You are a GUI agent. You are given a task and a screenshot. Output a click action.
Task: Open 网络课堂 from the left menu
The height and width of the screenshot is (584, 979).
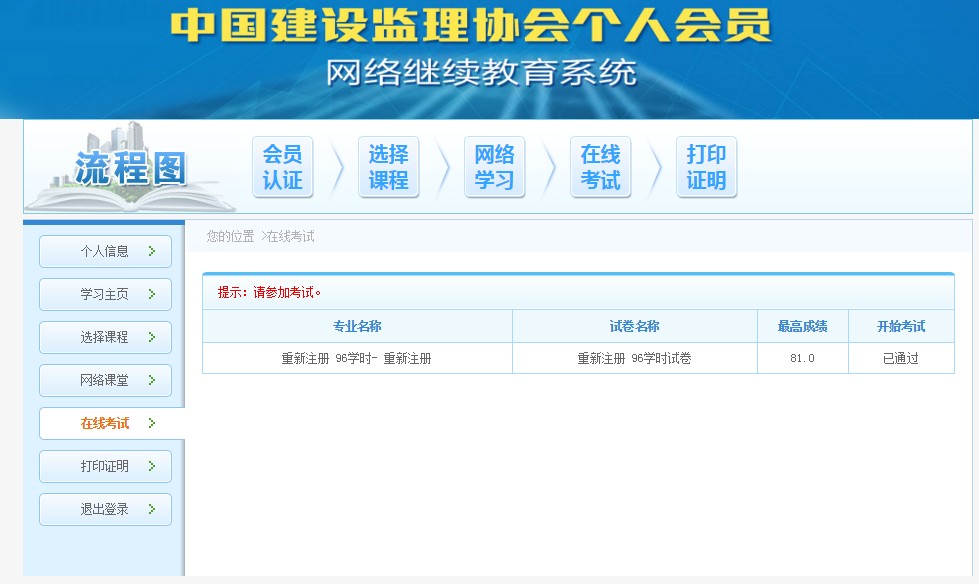(x=105, y=380)
